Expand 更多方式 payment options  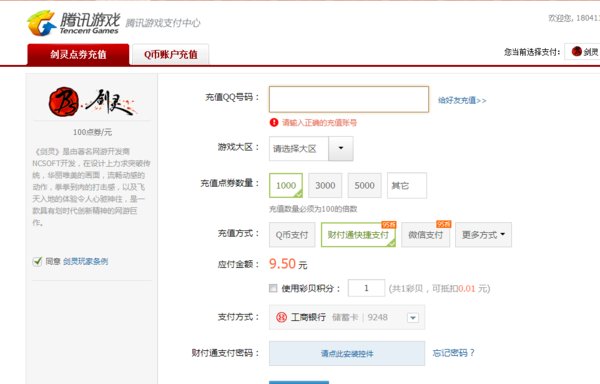tap(483, 234)
